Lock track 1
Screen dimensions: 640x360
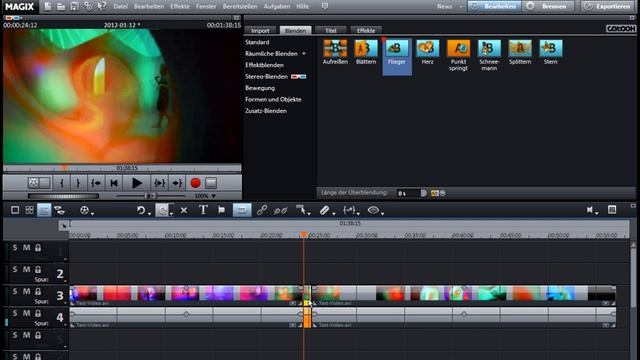(38, 247)
